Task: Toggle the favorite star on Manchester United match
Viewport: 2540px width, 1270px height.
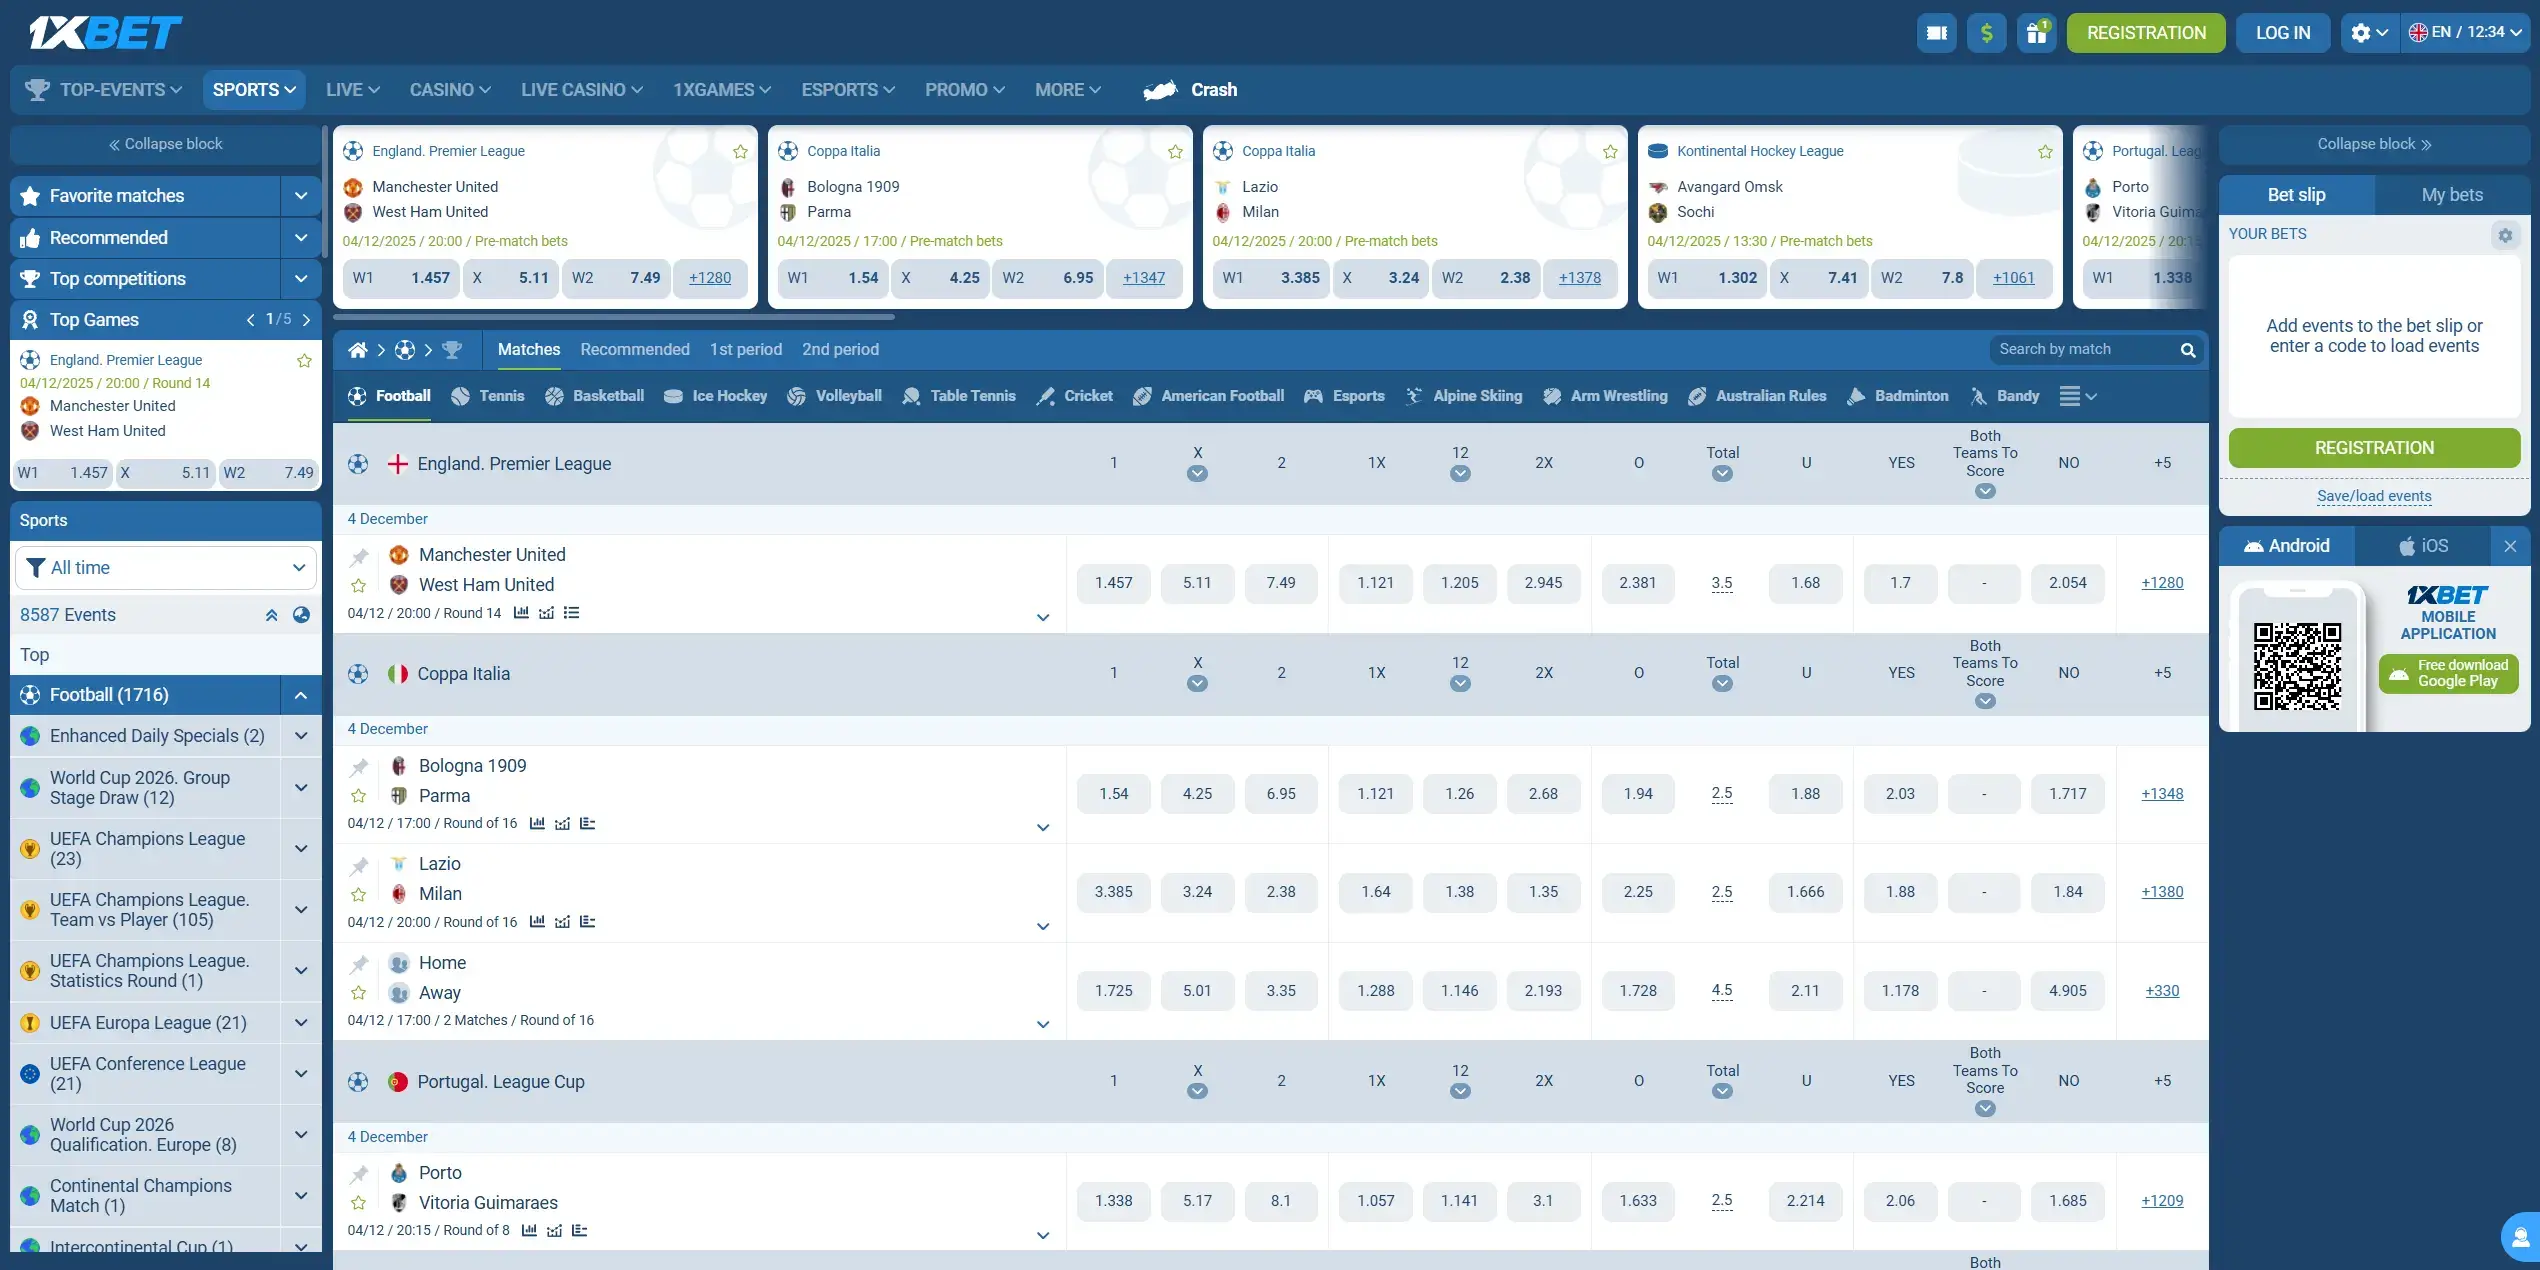Action: 358,585
